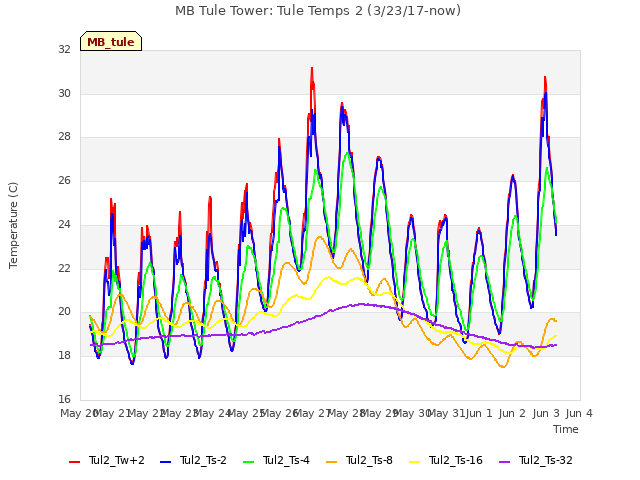Click the 30 y-axis tick label
This screenshot has height=480, width=640.
click(64, 93)
